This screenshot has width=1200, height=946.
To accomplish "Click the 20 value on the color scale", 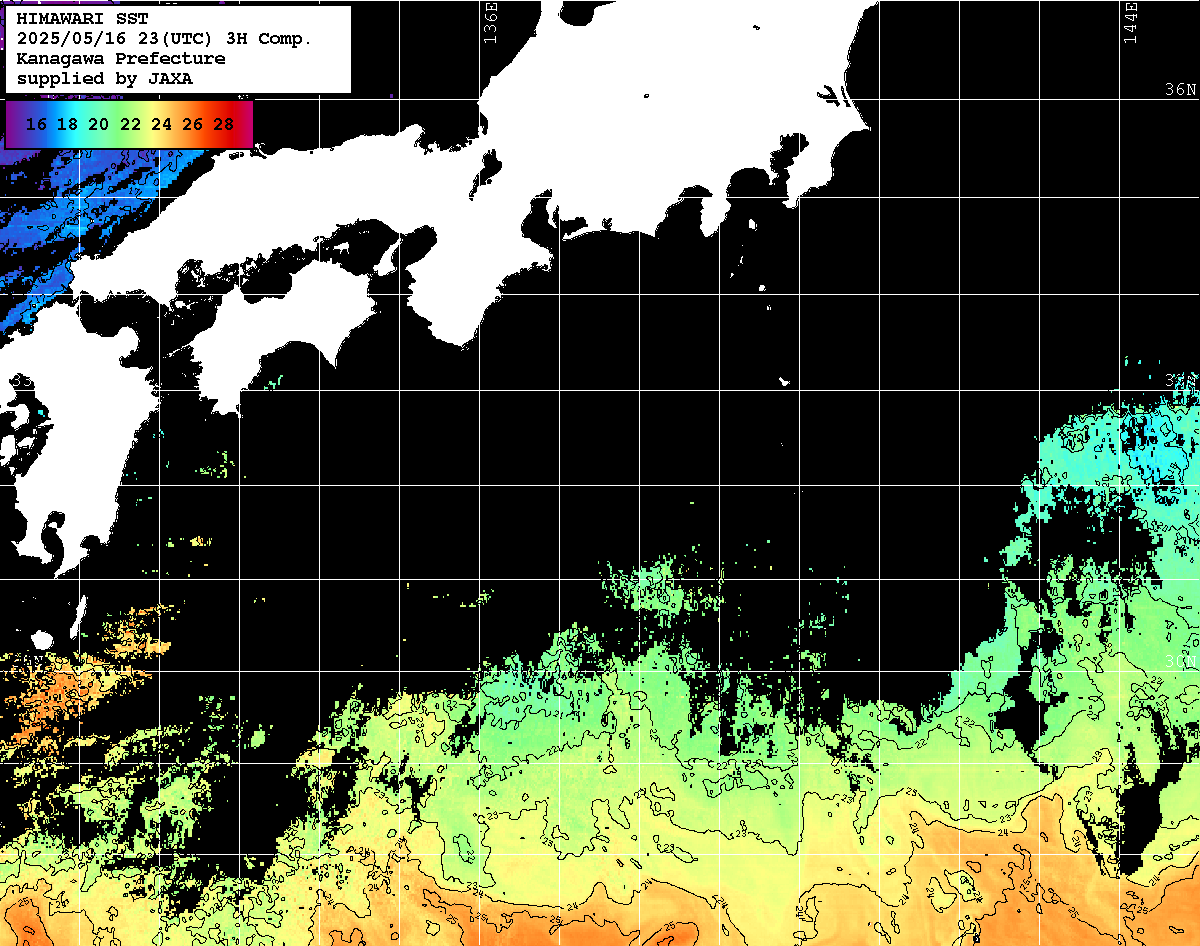I will [98, 125].
